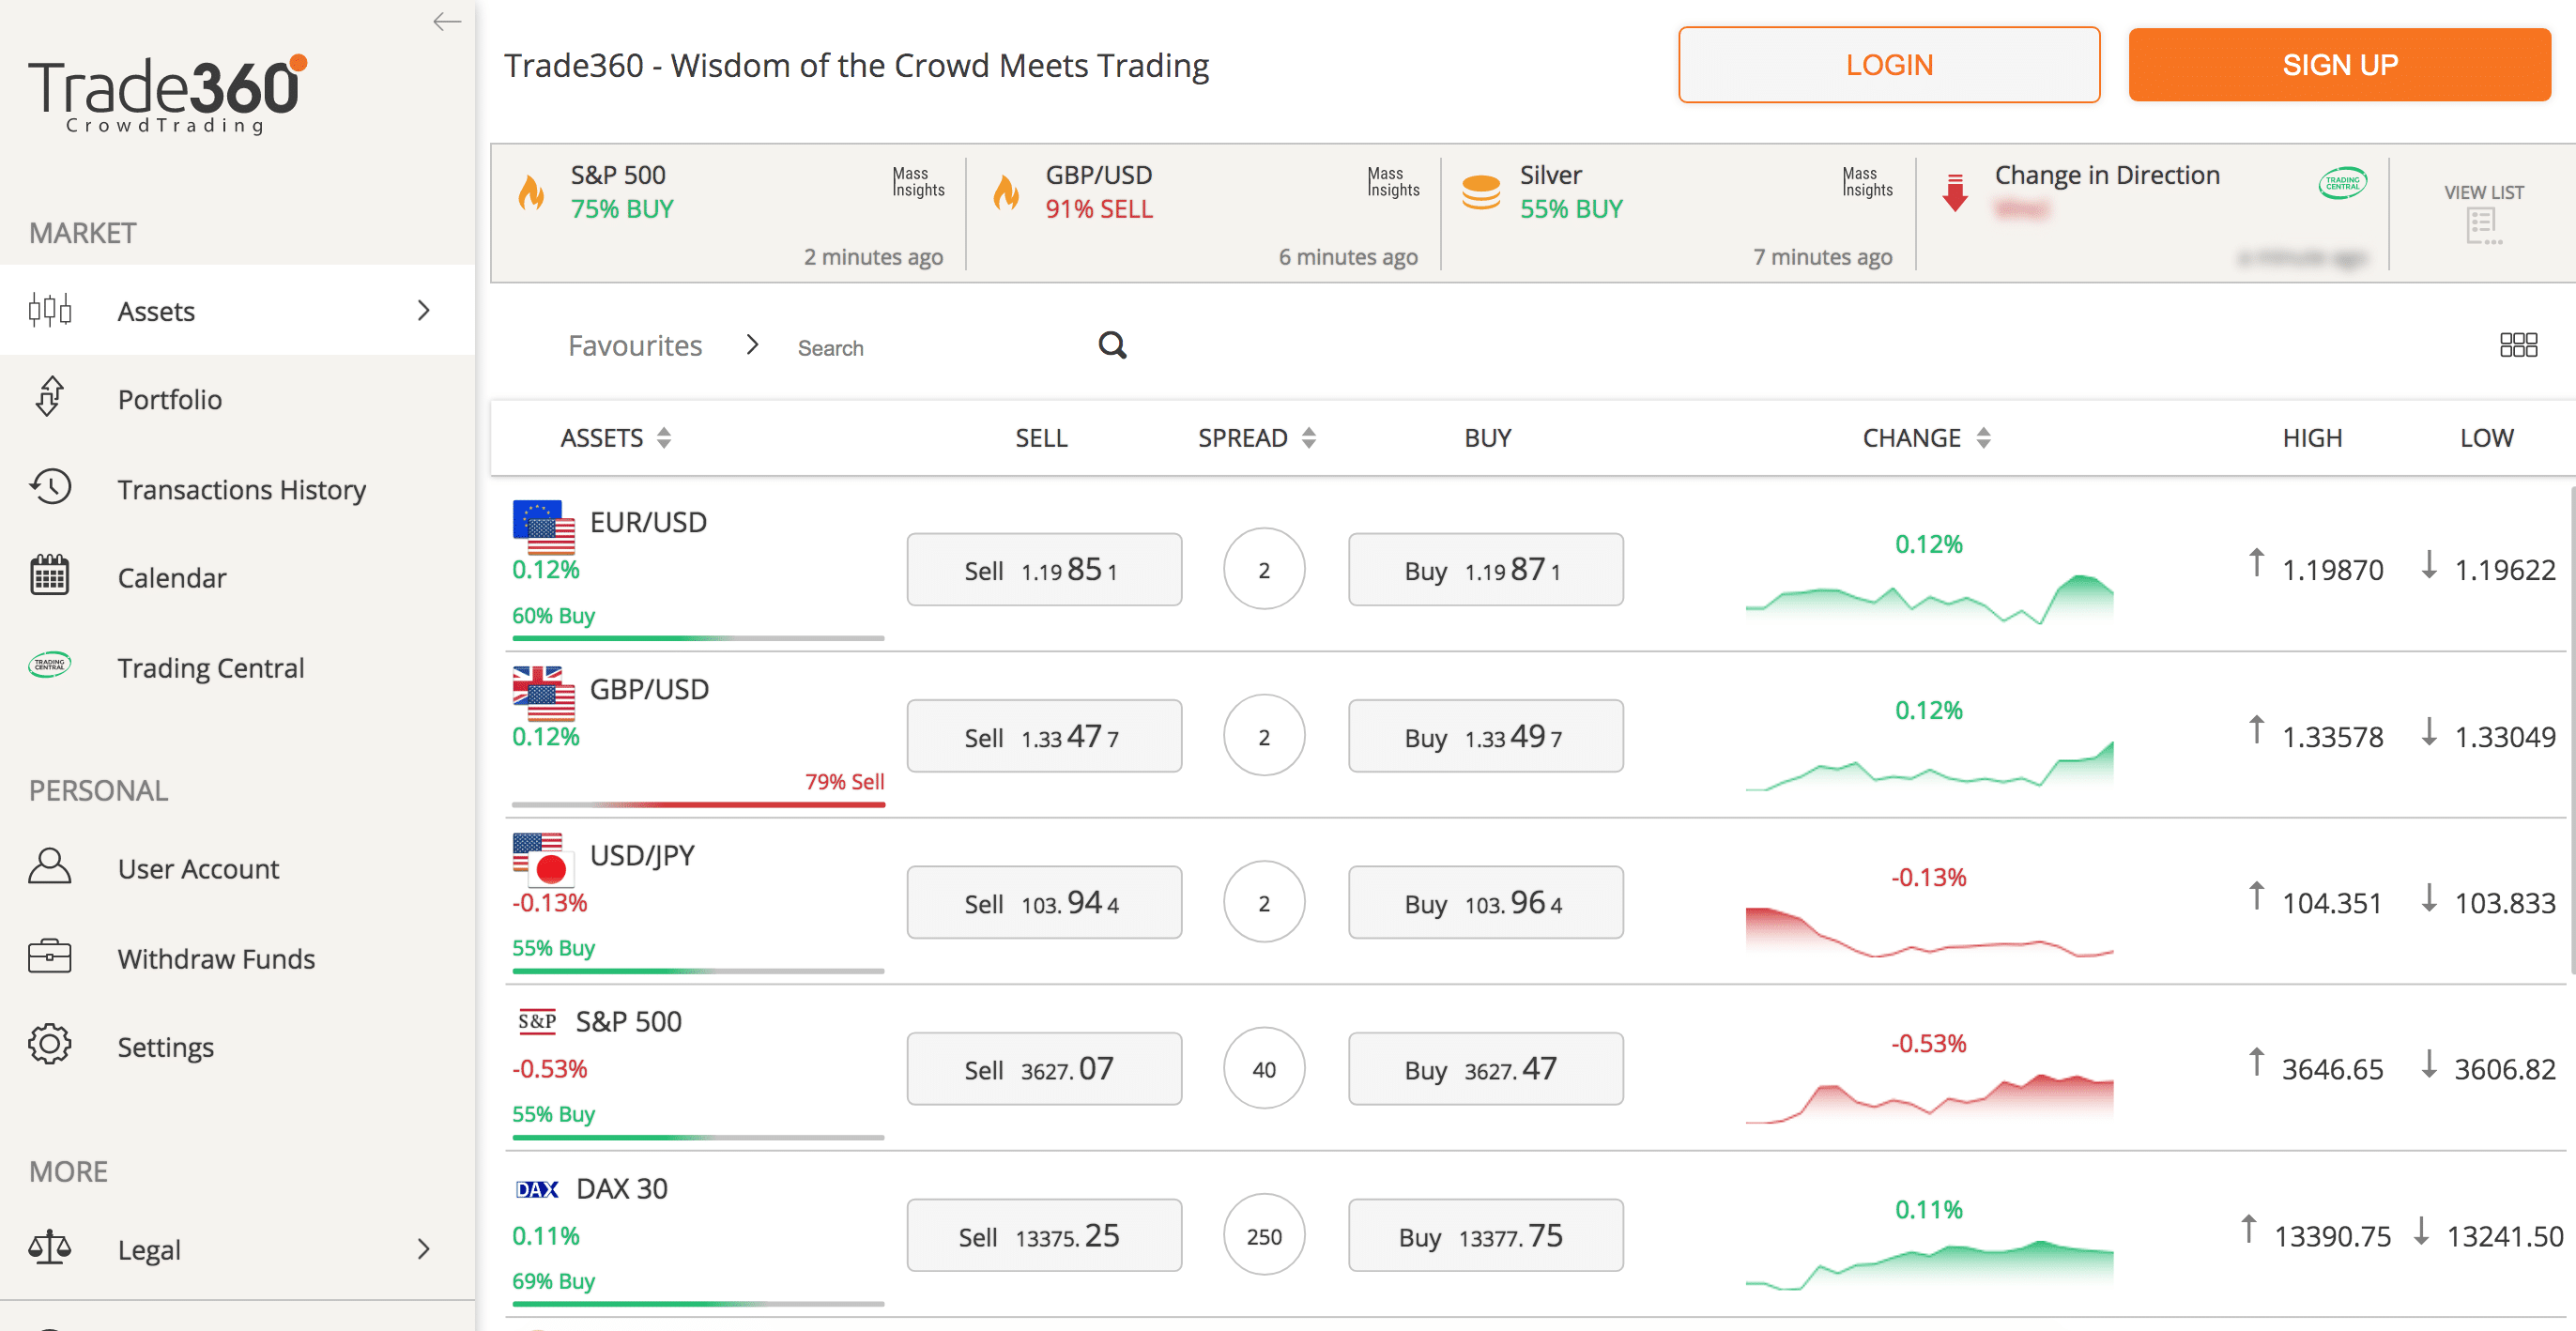Click the Trade360 CrowdTrading logo
Screen dimensions: 2576x1331
point(168,93)
